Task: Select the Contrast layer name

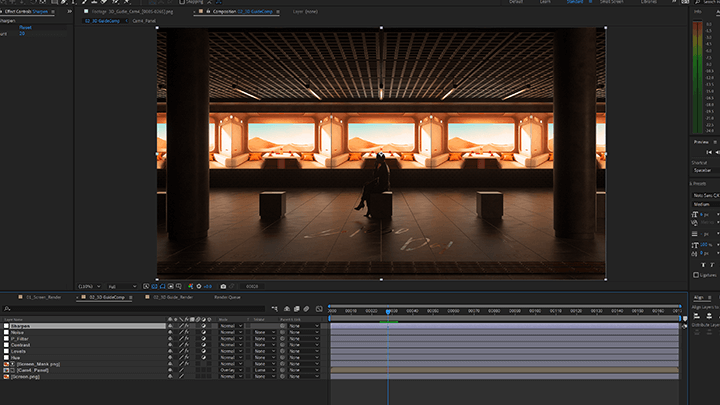Action: (21, 345)
